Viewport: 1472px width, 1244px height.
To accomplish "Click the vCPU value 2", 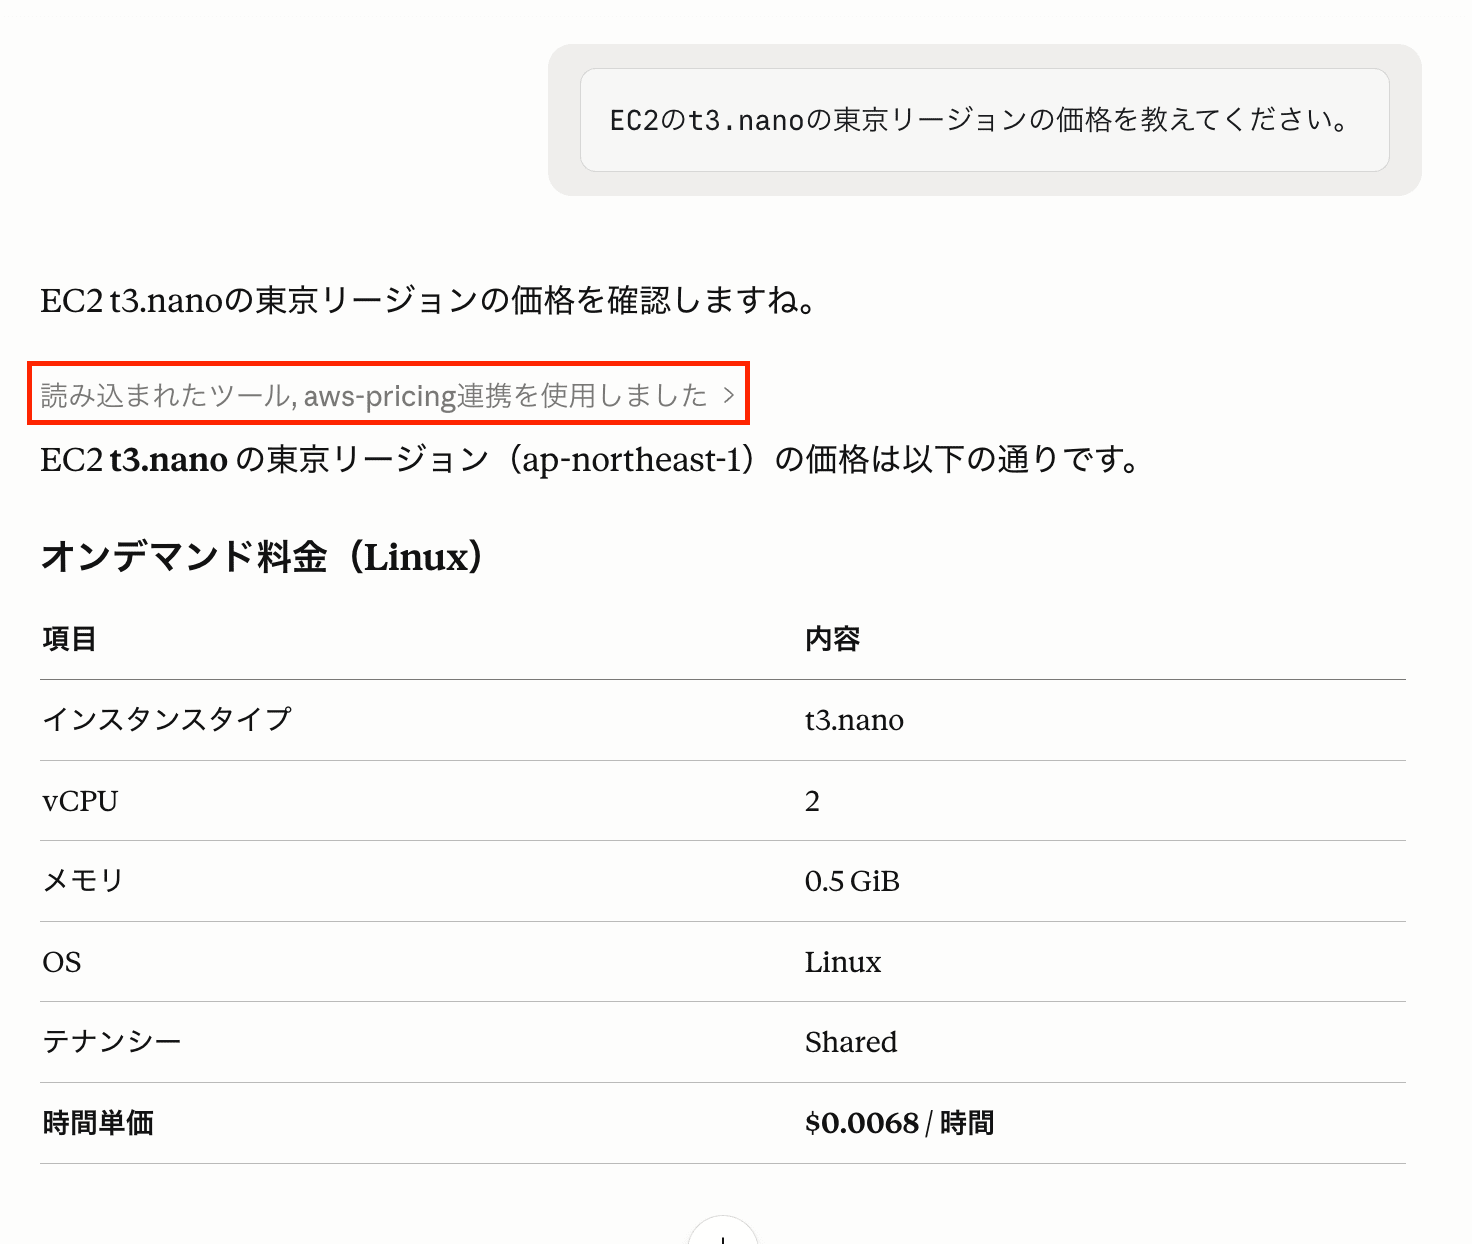I will click(x=812, y=801).
